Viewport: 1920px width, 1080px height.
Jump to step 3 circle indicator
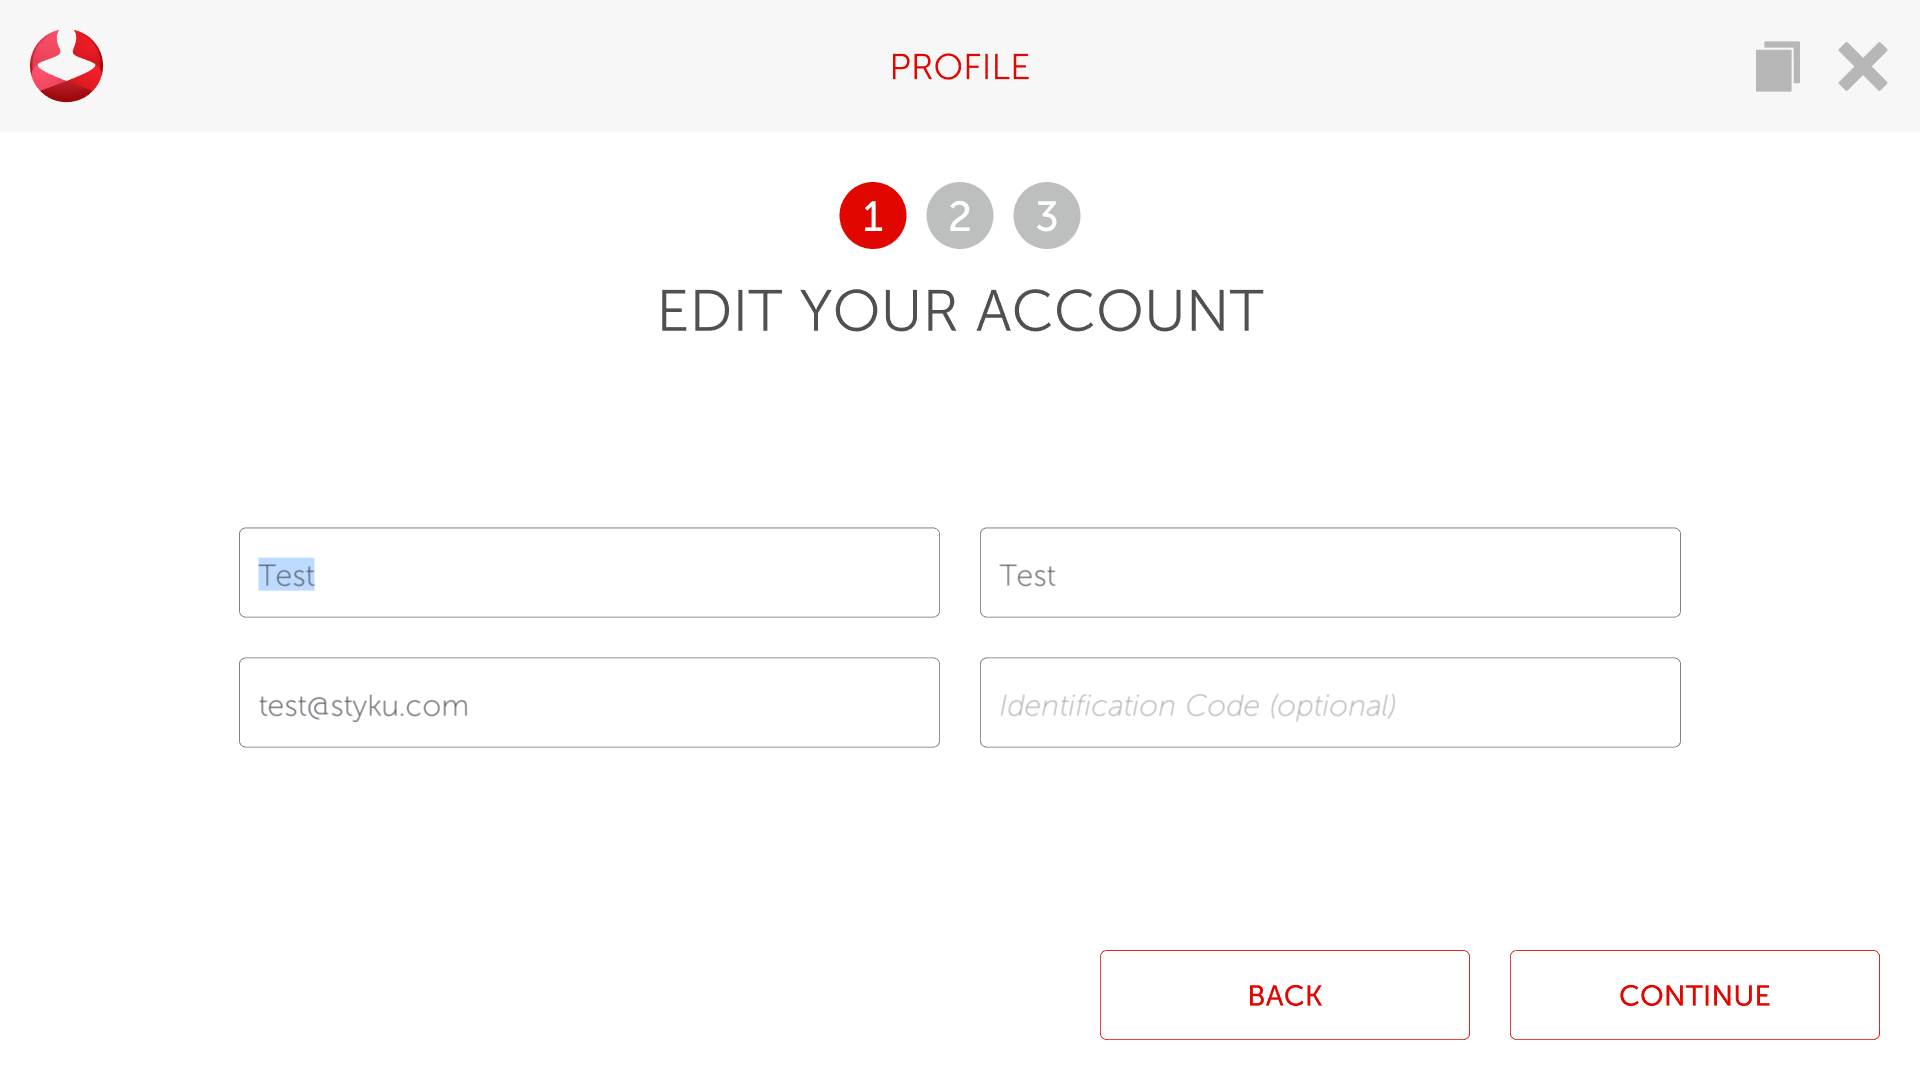1046,215
